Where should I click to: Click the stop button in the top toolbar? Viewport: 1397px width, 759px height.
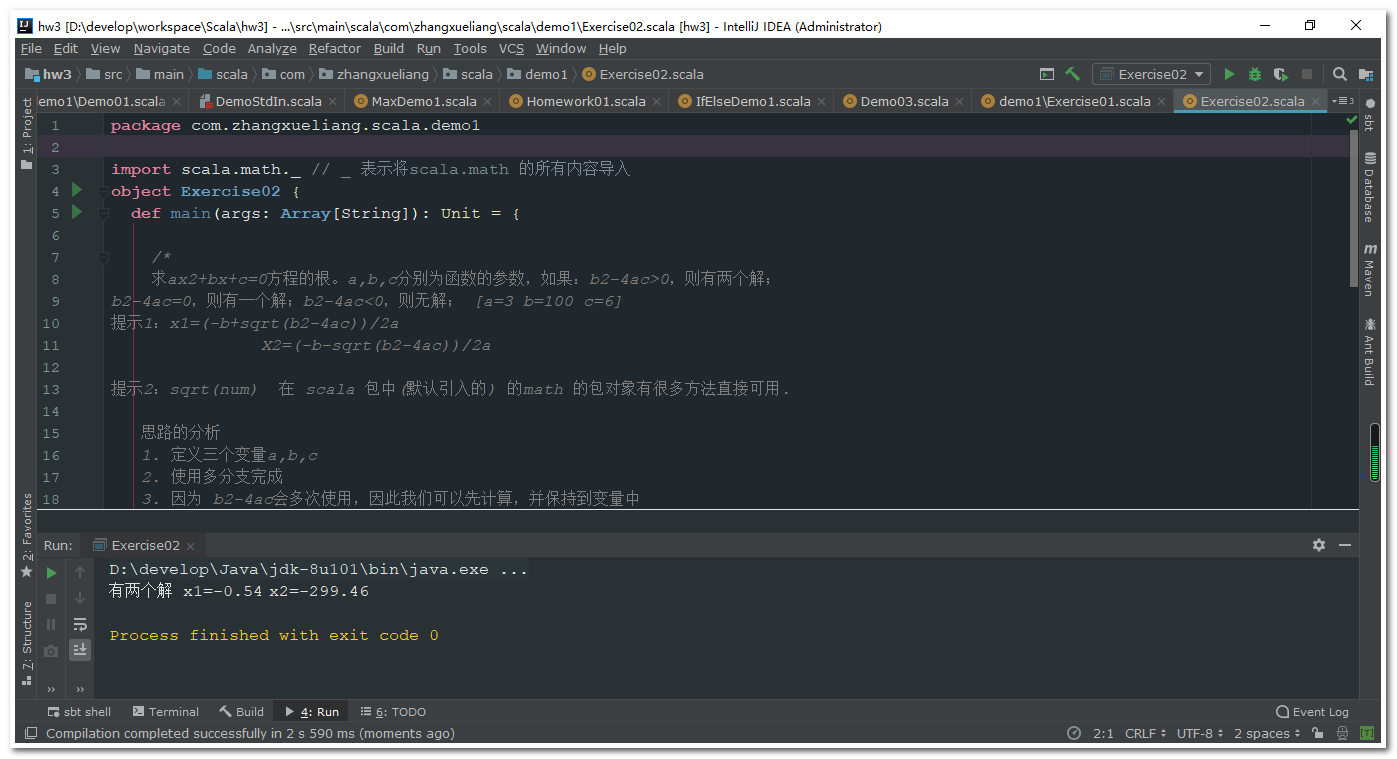1306,74
